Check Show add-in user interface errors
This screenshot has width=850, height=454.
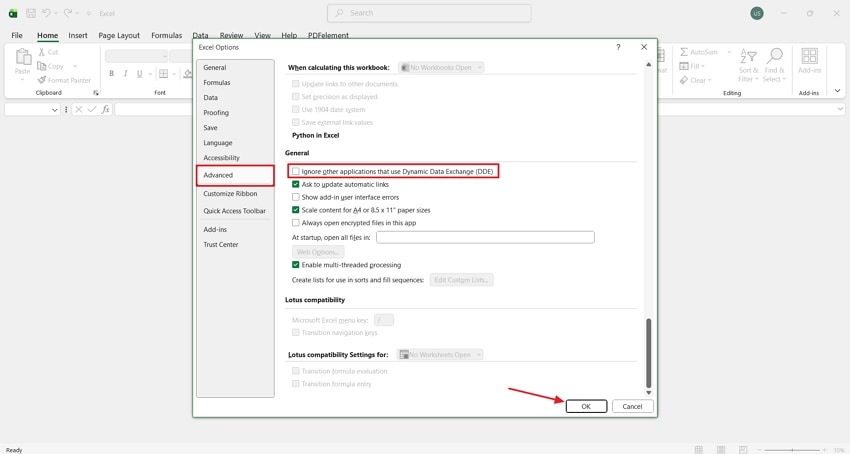pyautogui.click(x=295, y=197)
